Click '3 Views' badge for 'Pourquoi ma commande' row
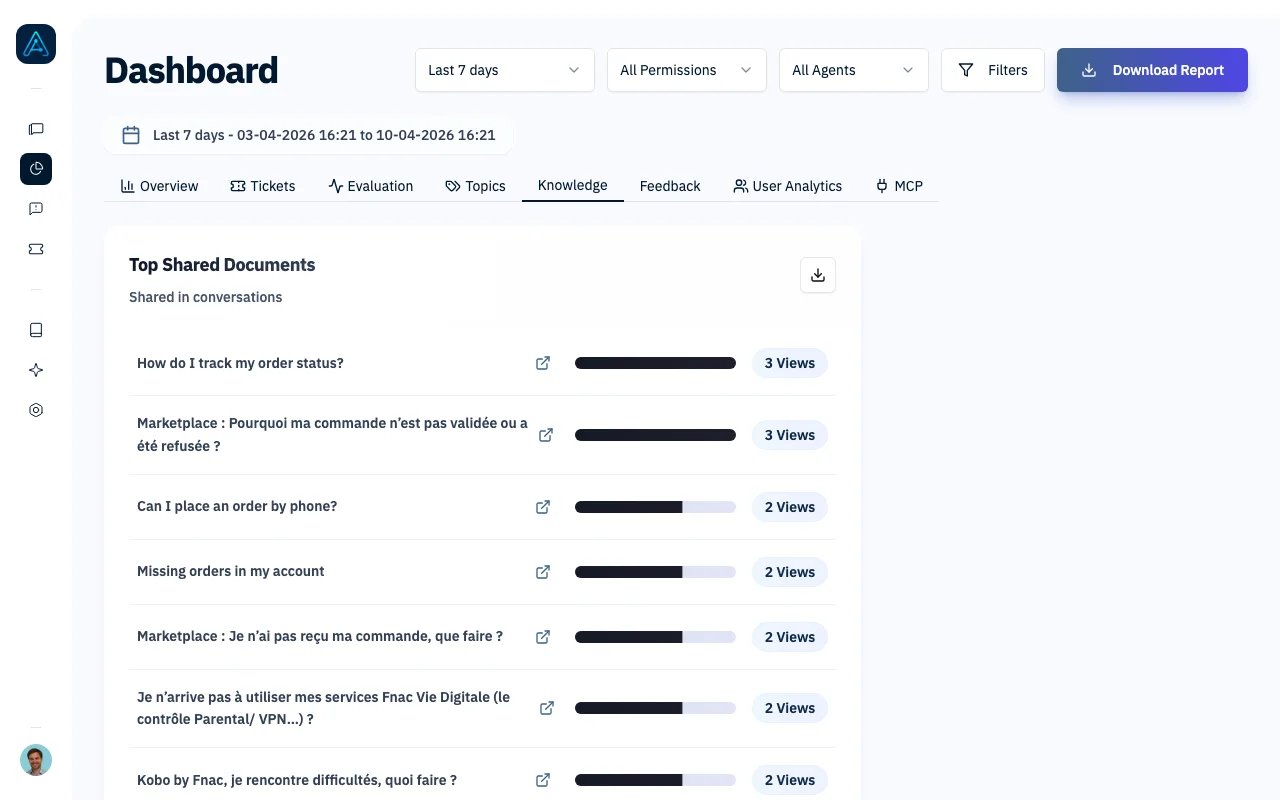The image size is (1280, 800). click(x=790, y=435)
